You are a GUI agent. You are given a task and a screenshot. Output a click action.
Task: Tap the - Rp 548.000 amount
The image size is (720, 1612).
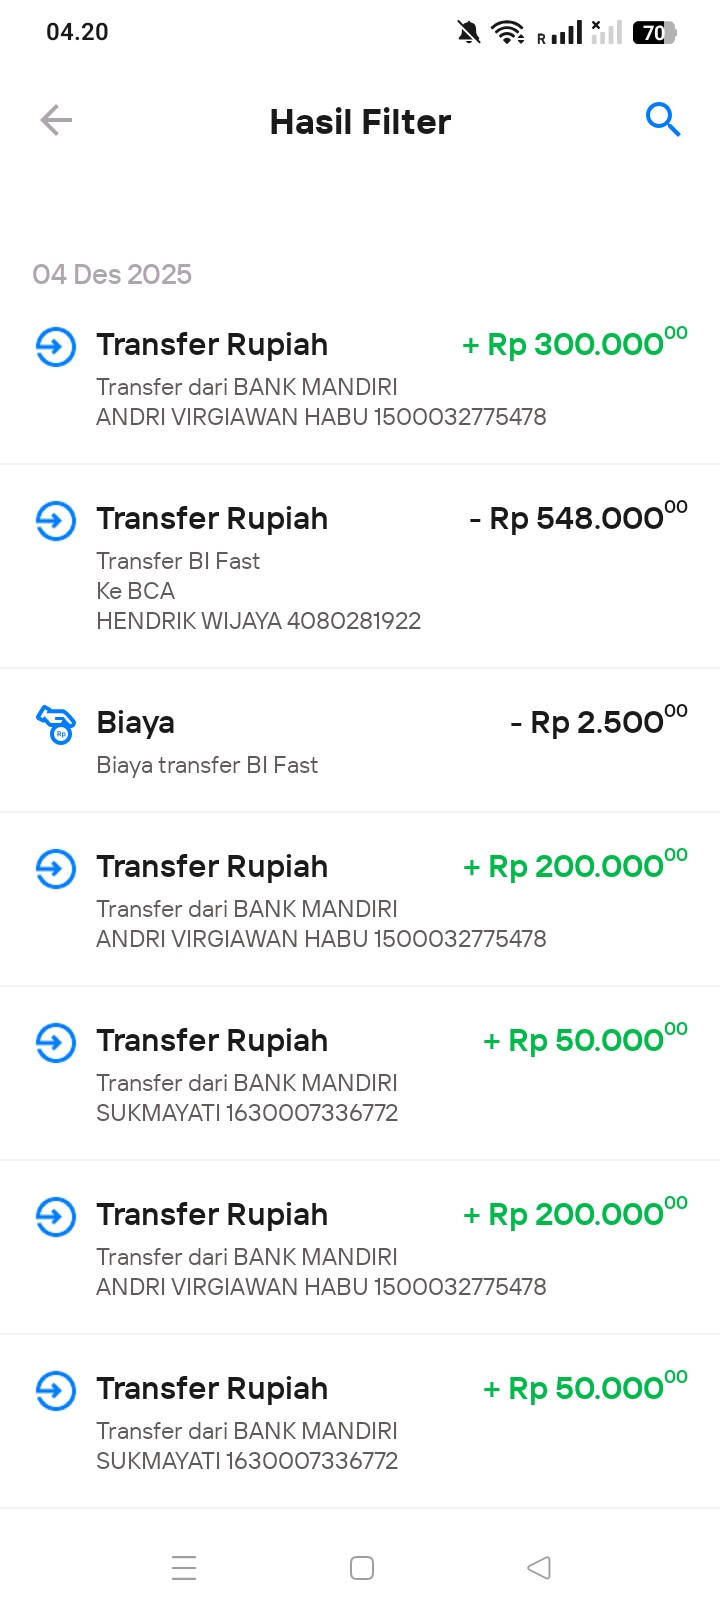[x=578, y=518]
